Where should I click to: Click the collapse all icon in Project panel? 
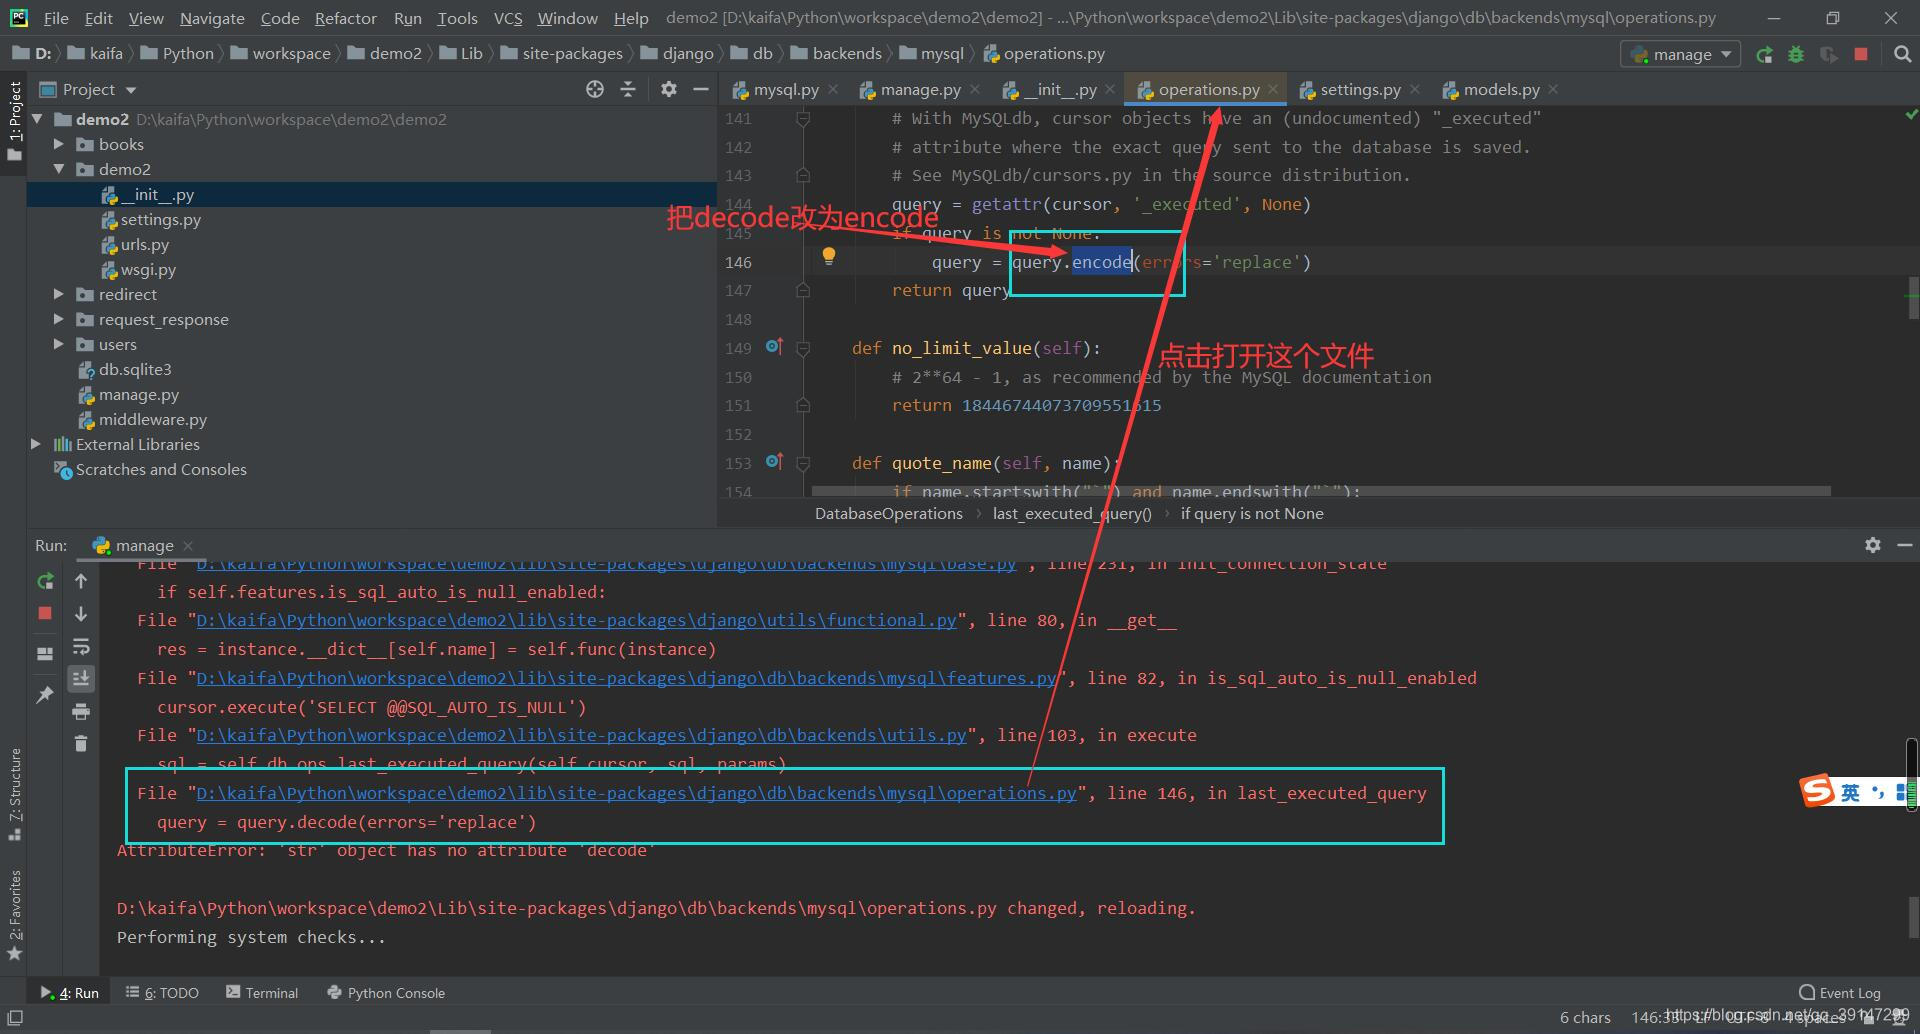click(x=628, y=89)
